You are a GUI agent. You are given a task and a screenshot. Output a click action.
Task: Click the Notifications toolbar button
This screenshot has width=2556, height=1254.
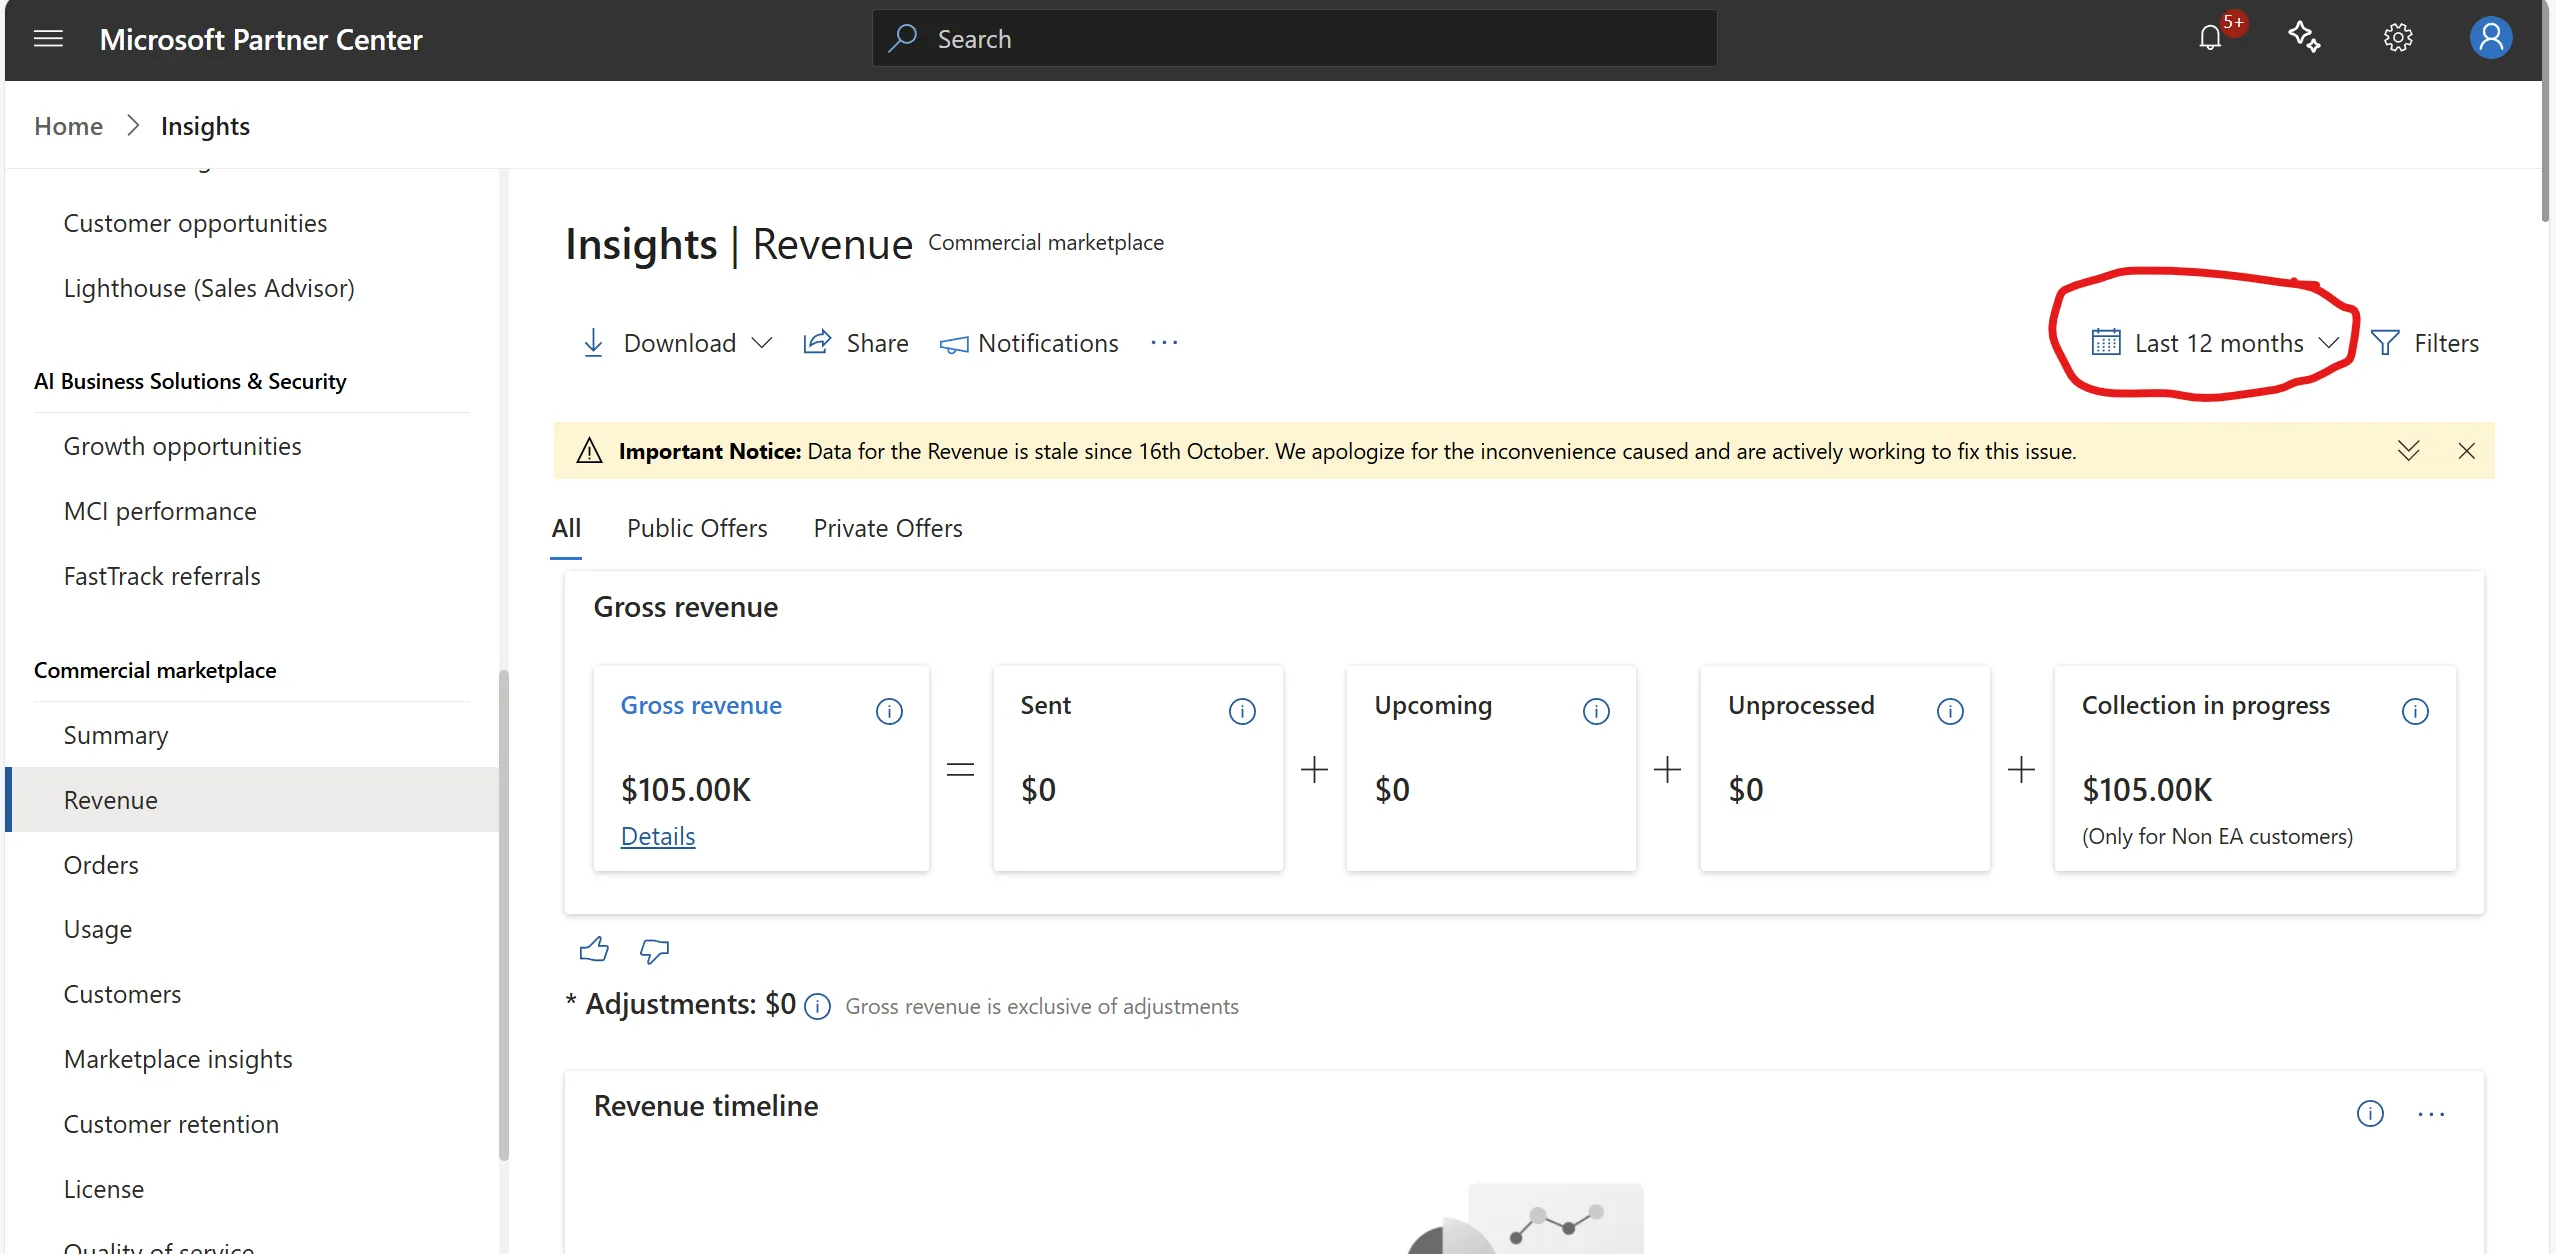click(1029, 343)
